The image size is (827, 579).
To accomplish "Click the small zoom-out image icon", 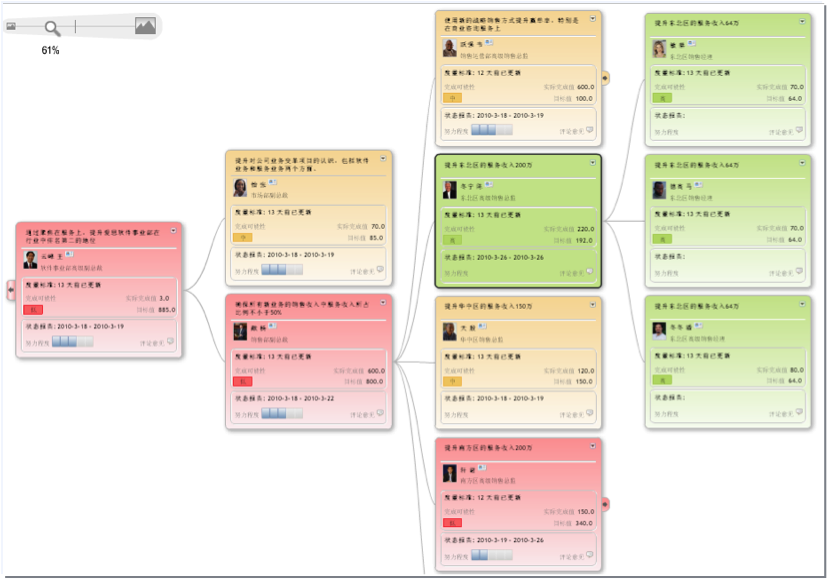I will pos(11,27).
